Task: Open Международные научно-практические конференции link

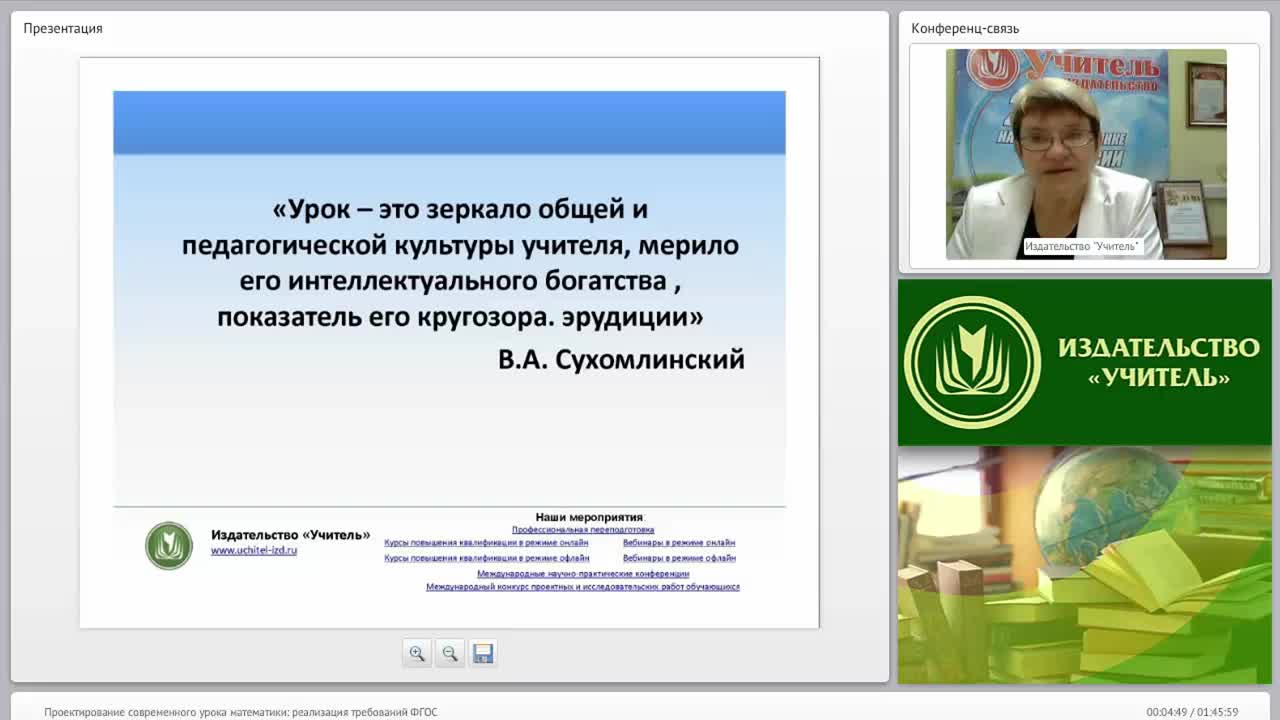Action: coord(583,574)
